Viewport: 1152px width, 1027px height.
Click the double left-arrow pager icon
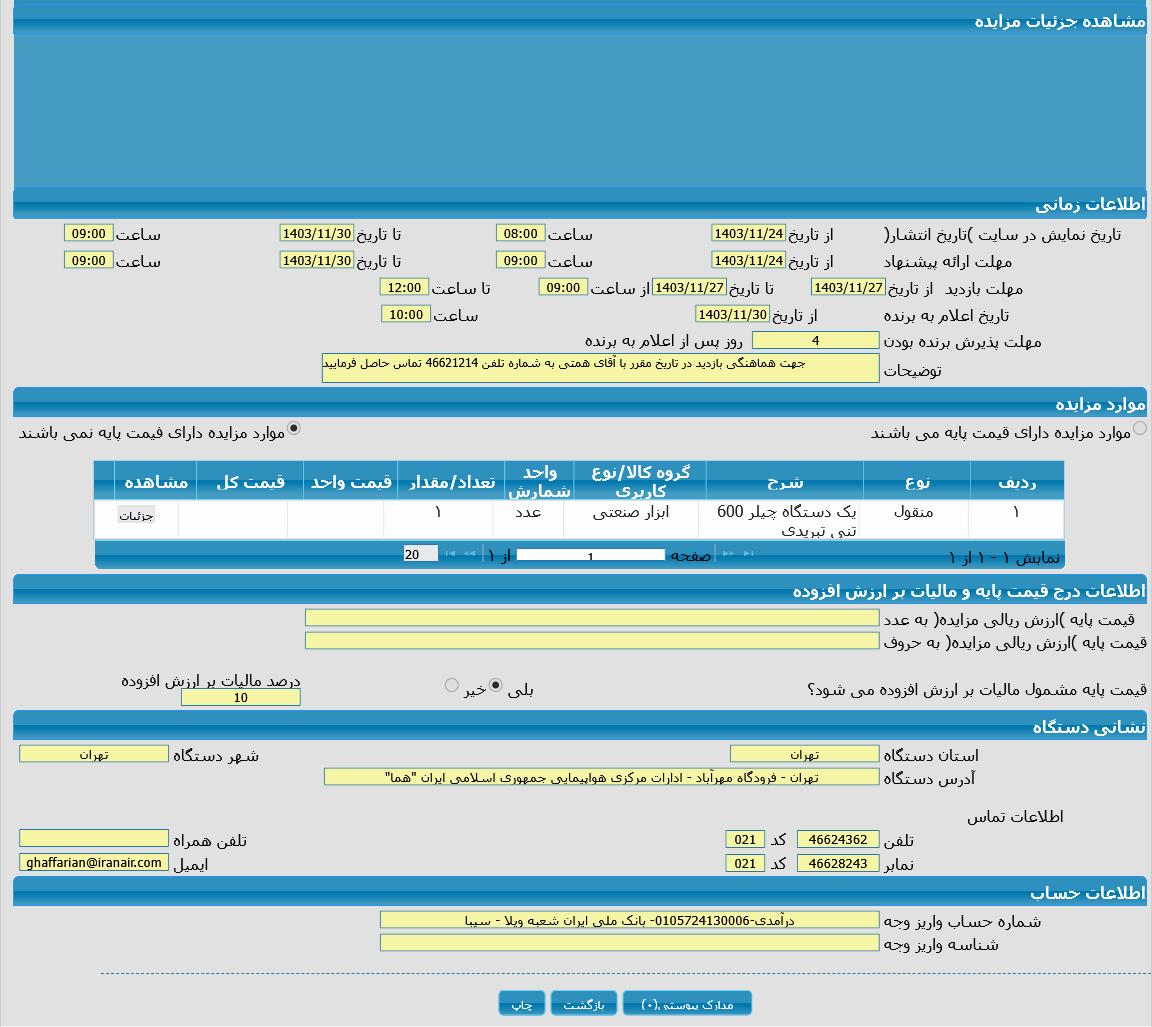pyautogui.click(x=469, y=554)
